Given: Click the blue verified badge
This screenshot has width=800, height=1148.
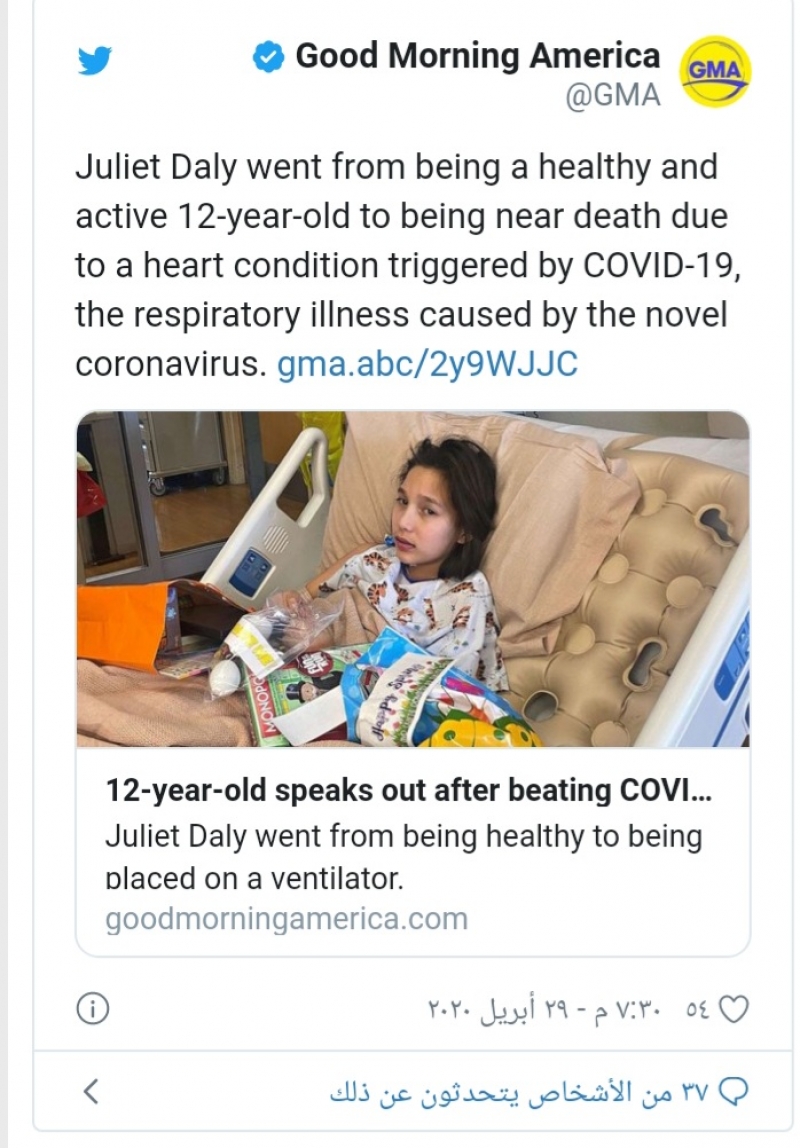Looking at the screenshot, I should pos(267,57).
